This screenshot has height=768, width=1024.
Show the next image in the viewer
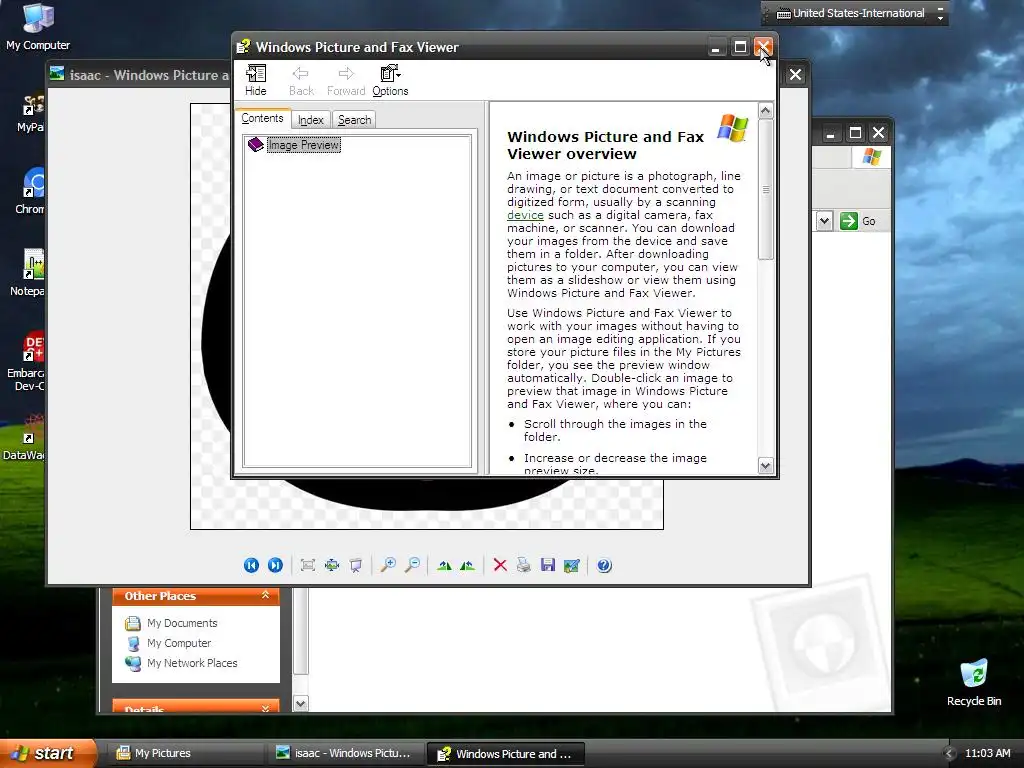pos(276,566)
